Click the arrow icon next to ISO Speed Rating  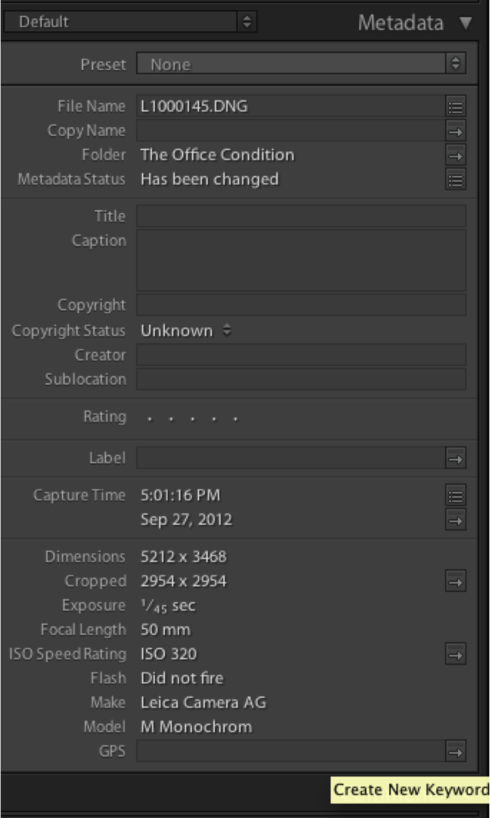(456, 654)
